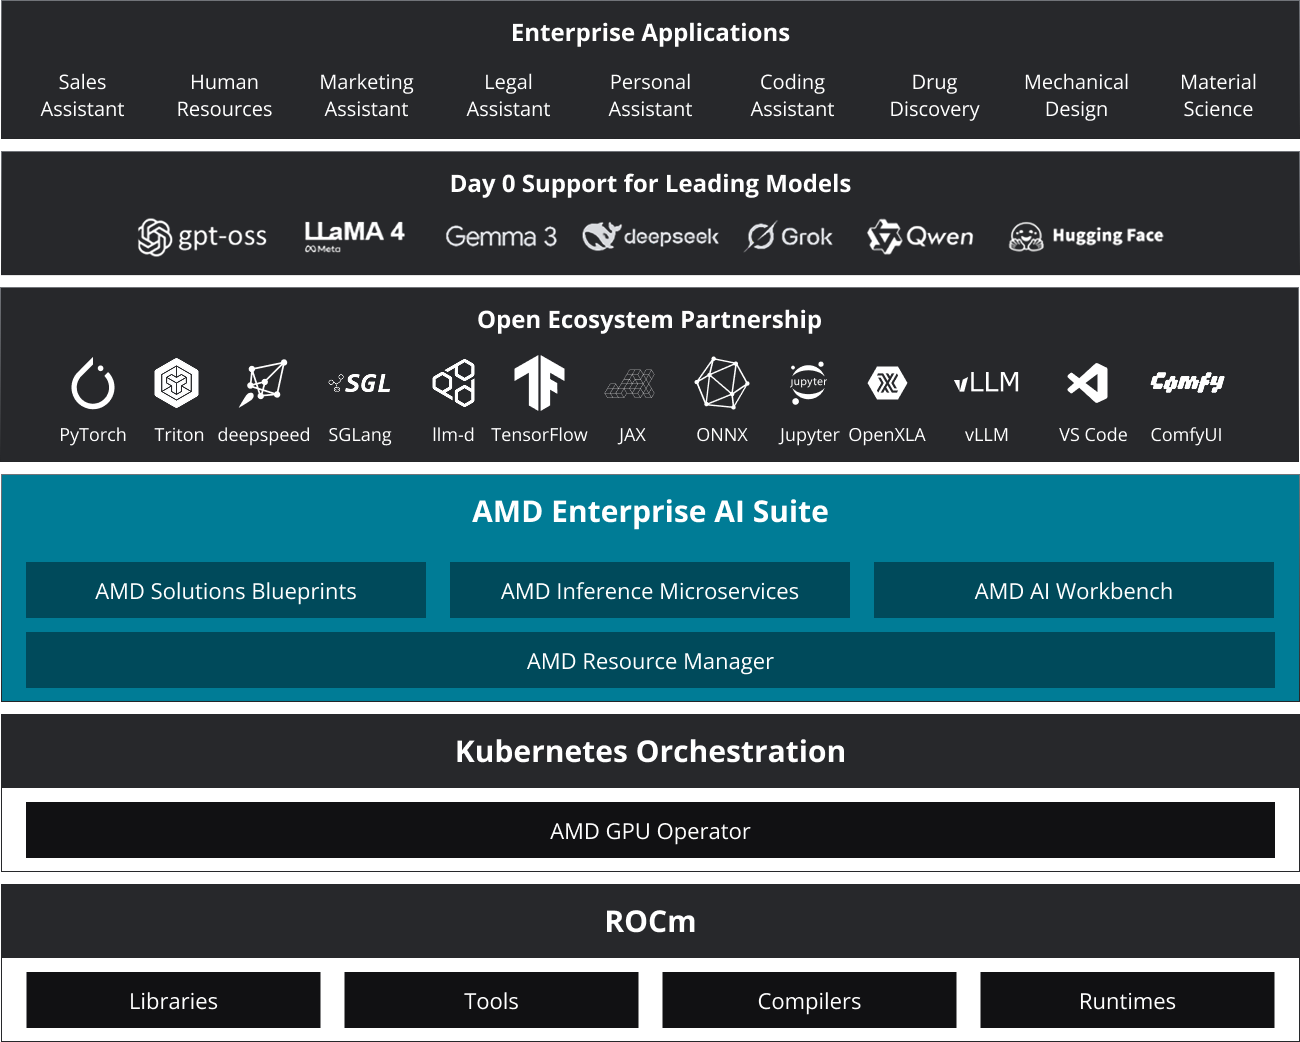Click the AMD Solutions Blueprints button
Image resolution: width=1300 pixels, height=1042 pixels.
coord(226,590)
